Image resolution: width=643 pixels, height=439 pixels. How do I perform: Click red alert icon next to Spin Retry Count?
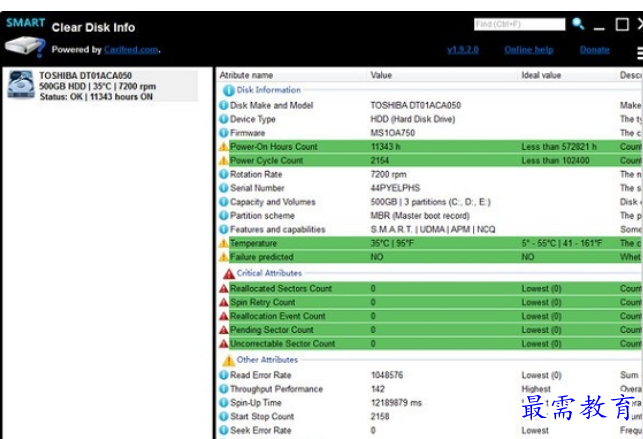coord(223,303)
